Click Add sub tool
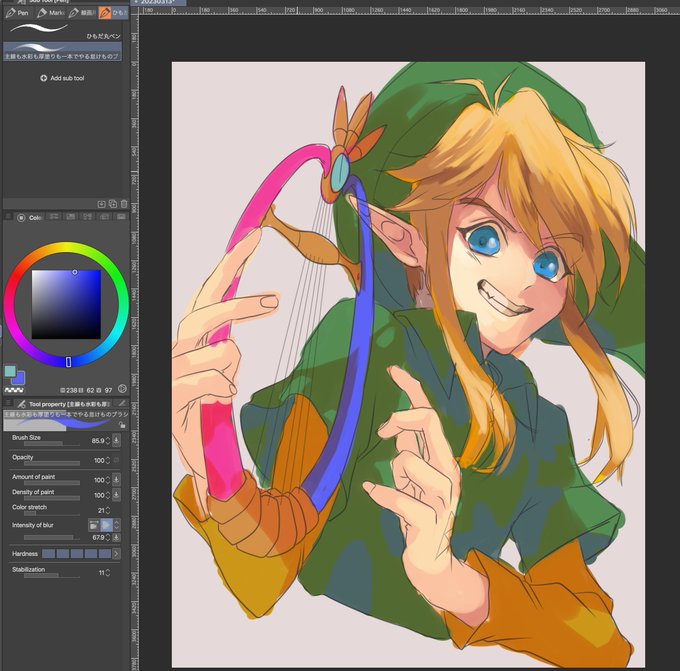This screenshot has width=680, height=671. coord(62,78)
